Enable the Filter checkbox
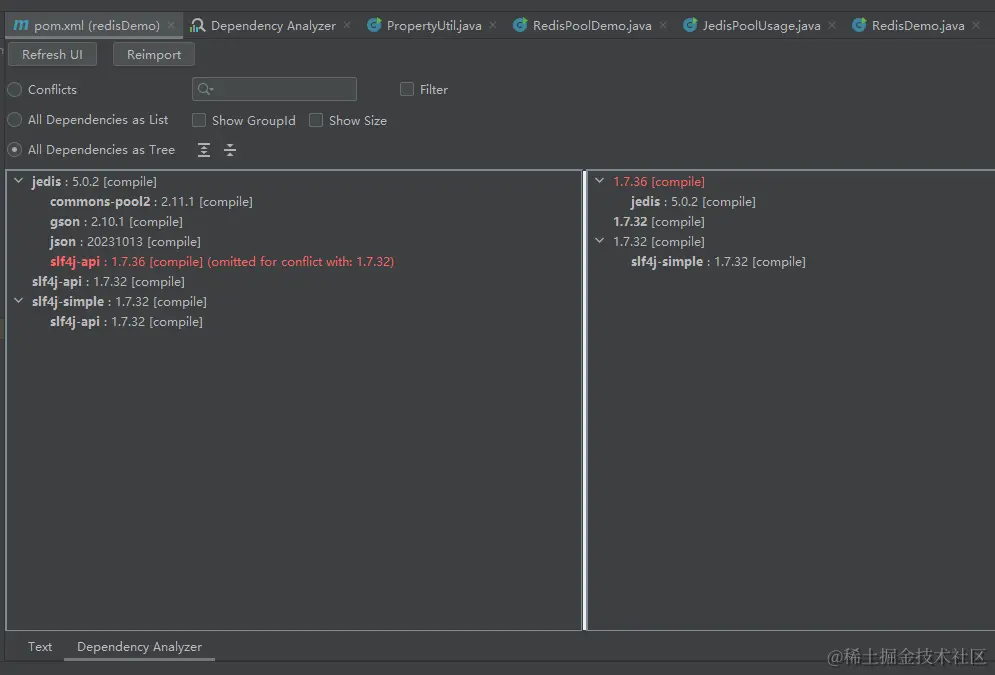995x675 pixels. [407, 89]
